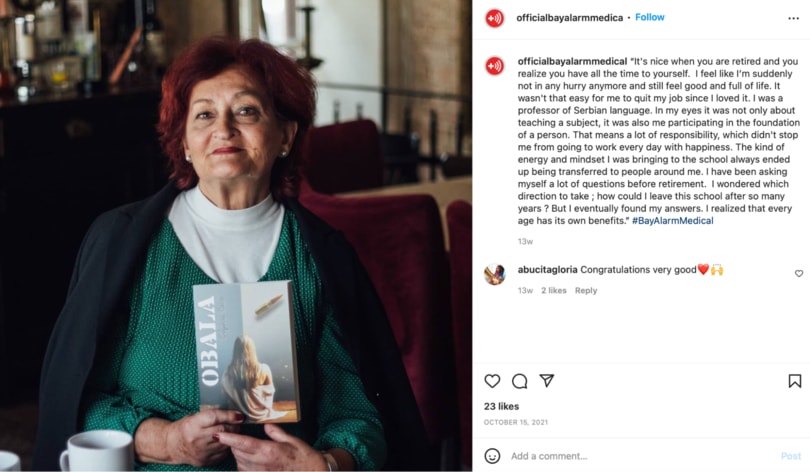Reply to abucitagloria's comment
Screen dimensions: 810x472
click(586, 290)
